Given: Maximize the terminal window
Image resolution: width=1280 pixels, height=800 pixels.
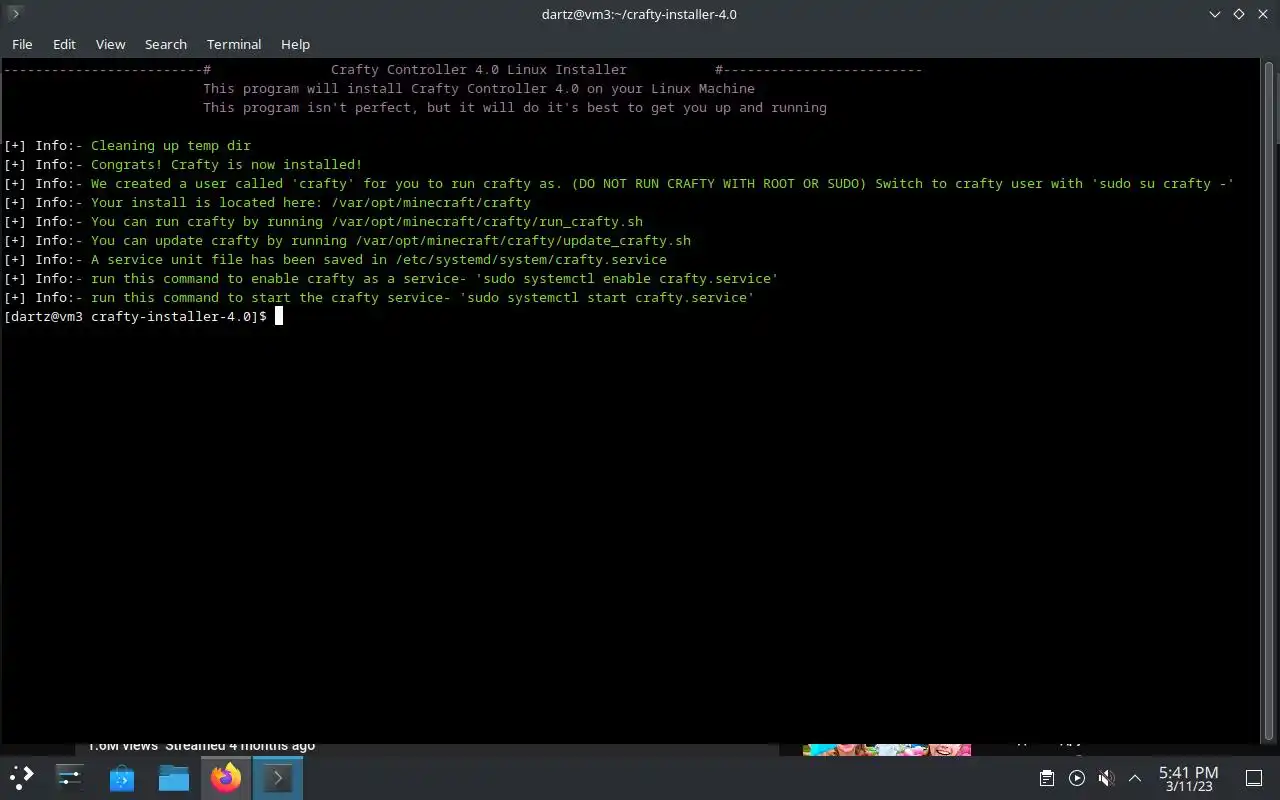Looking at the screenshot, I should pyautogui.click(x=1238, y=14).
